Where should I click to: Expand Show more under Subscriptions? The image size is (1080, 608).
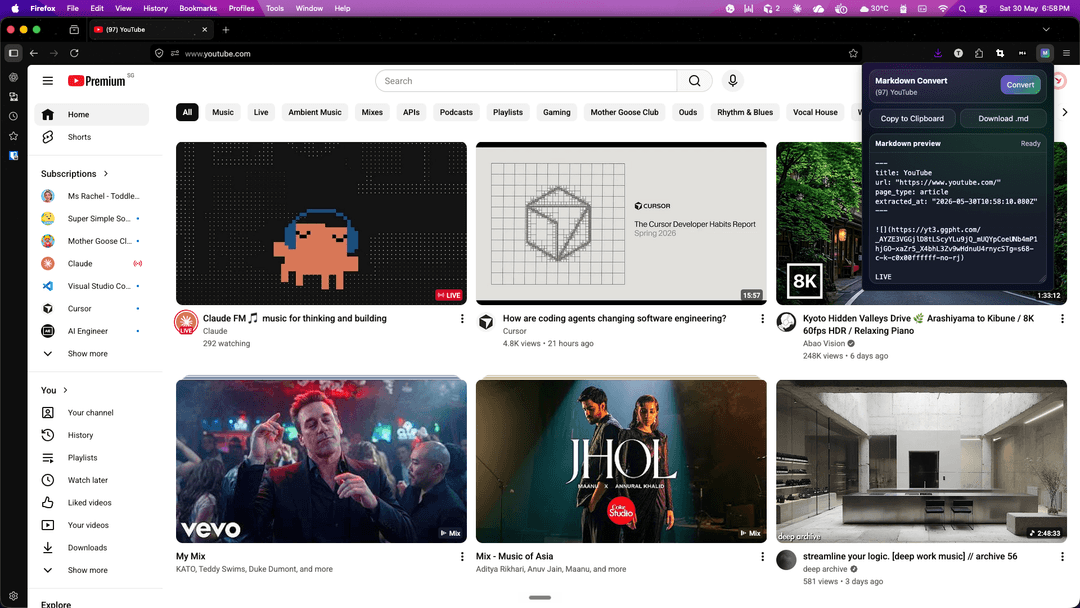click(x=92, y=354)
